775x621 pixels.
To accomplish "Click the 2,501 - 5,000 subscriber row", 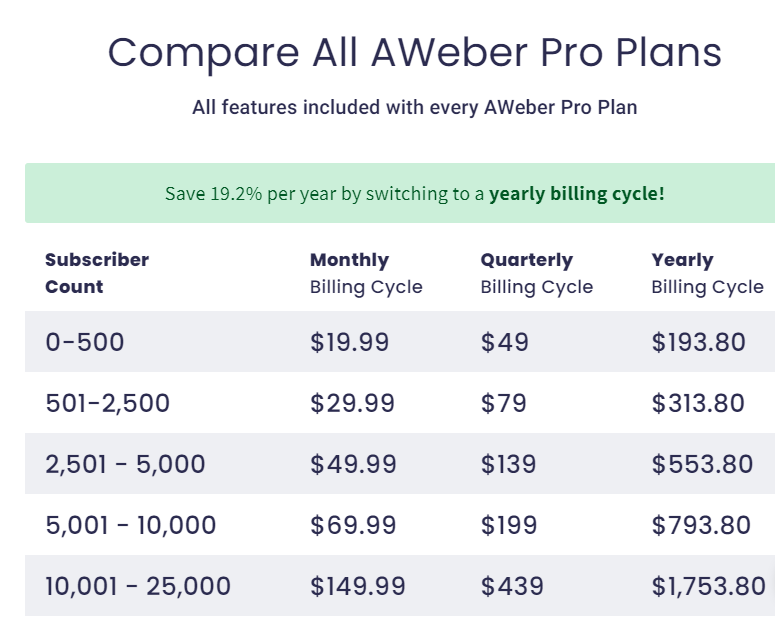I will click(x=125, y=464).
